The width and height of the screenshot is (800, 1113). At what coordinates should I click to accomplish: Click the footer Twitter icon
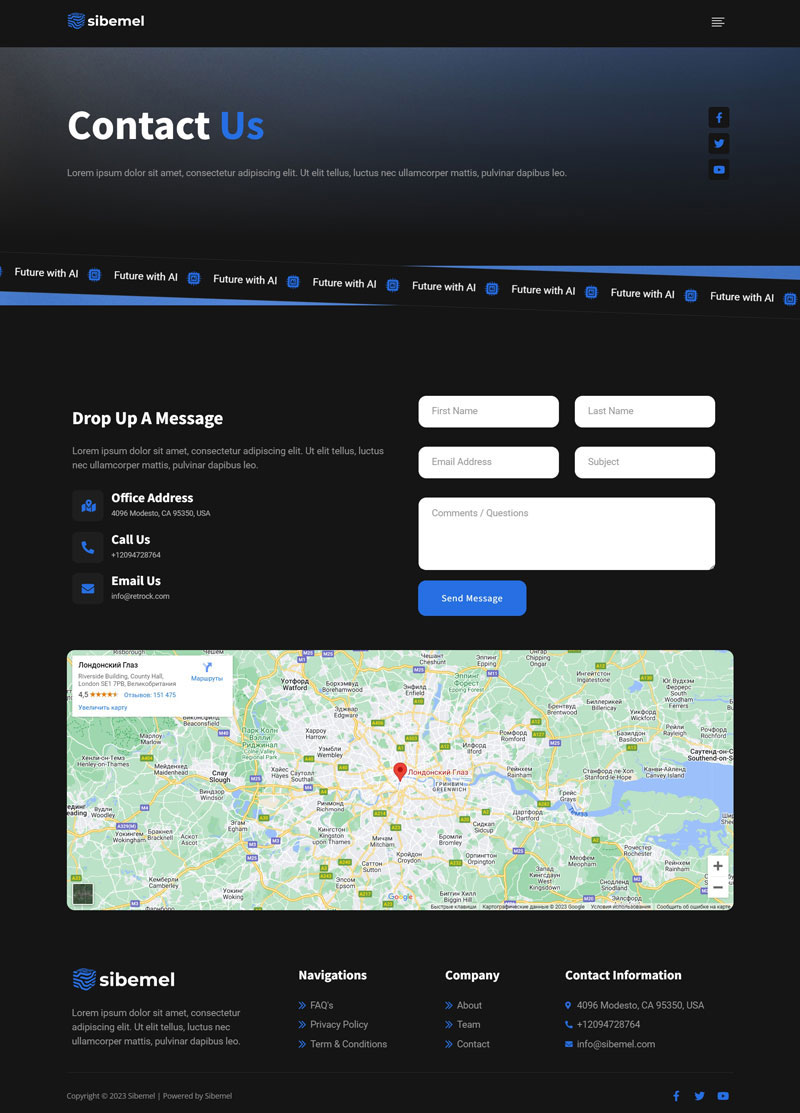coord(699,1096)
